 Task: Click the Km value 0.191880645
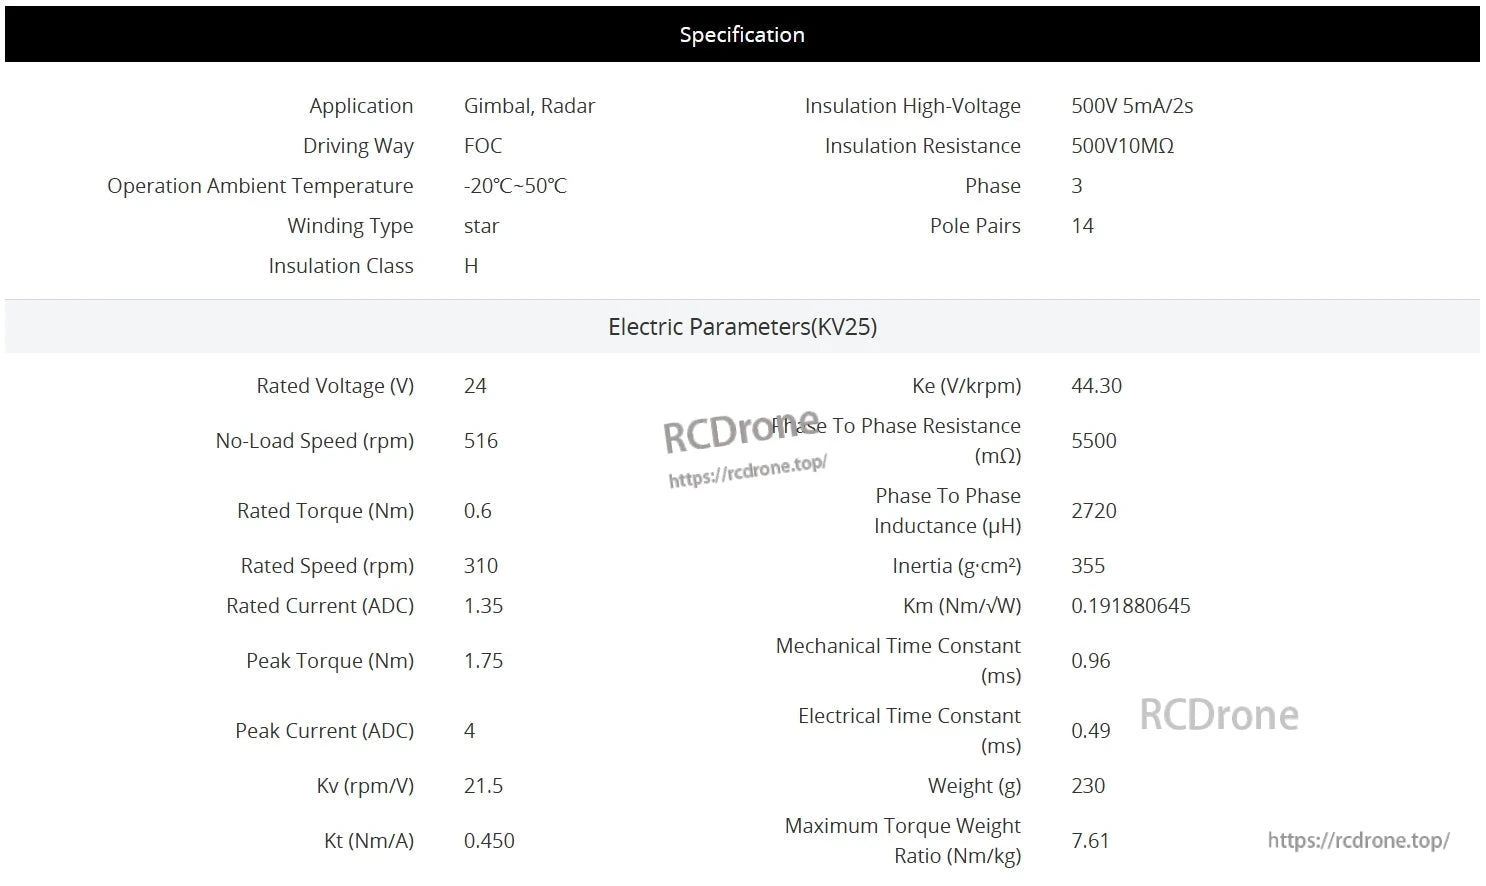pyautogui.click(x=1130, y=606)
